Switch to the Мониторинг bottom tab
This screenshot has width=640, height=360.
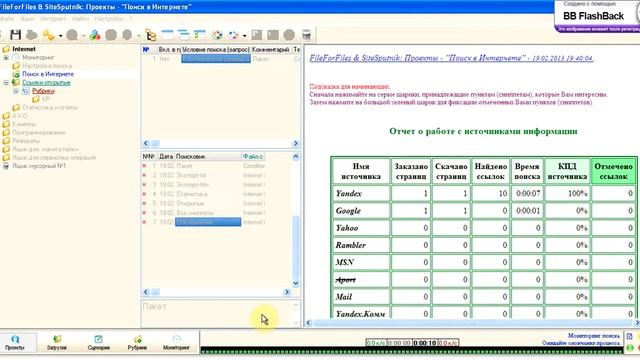[x=176, y=343]
